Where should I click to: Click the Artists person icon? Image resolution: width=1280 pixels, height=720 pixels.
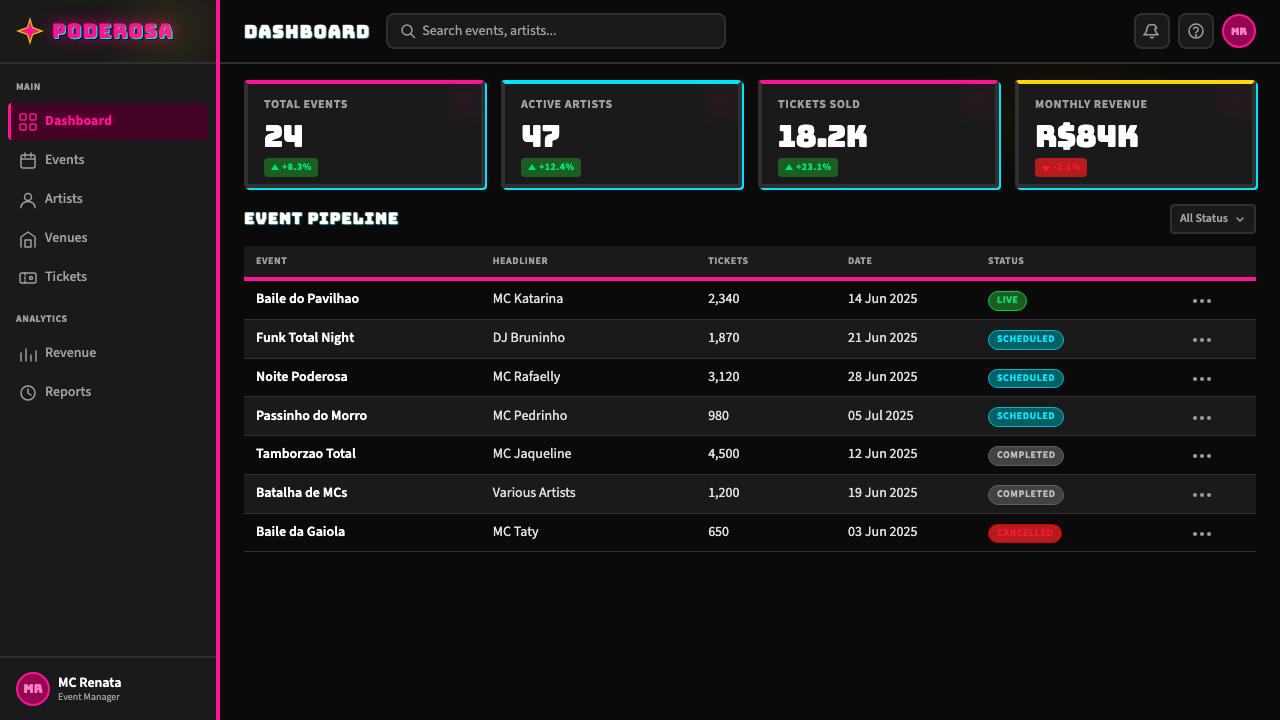pyautogui.click(x=28, y=199)
